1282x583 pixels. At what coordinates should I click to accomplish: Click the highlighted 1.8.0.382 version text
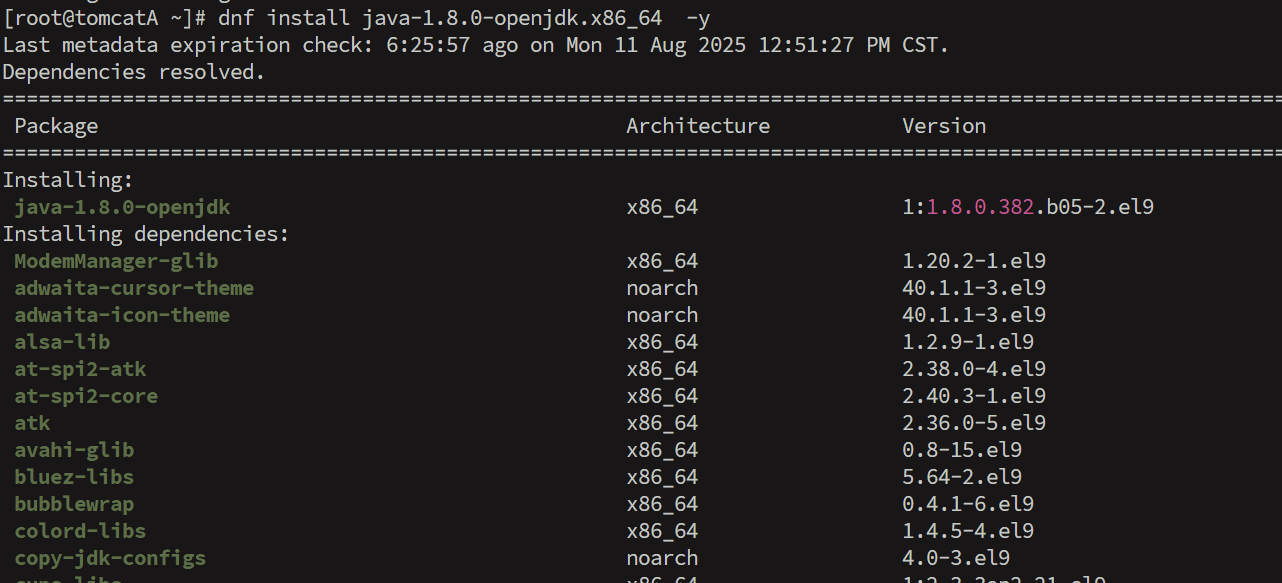980,207
